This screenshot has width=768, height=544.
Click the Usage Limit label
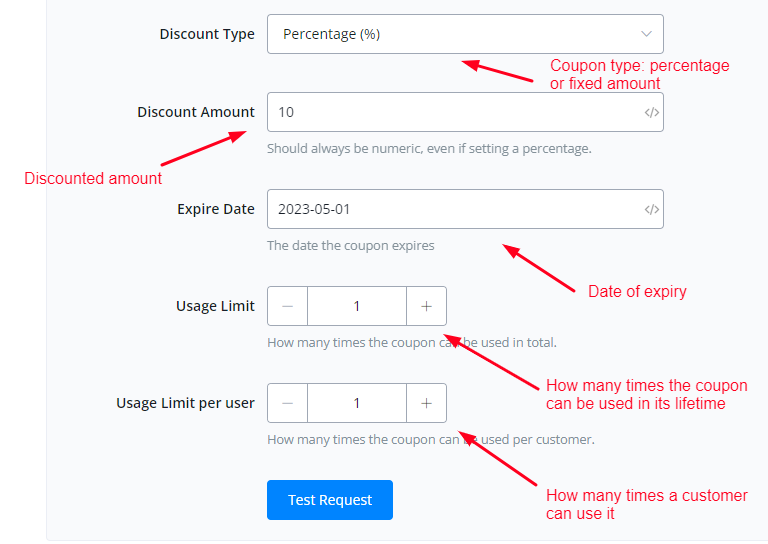click(x=215, y=306)
